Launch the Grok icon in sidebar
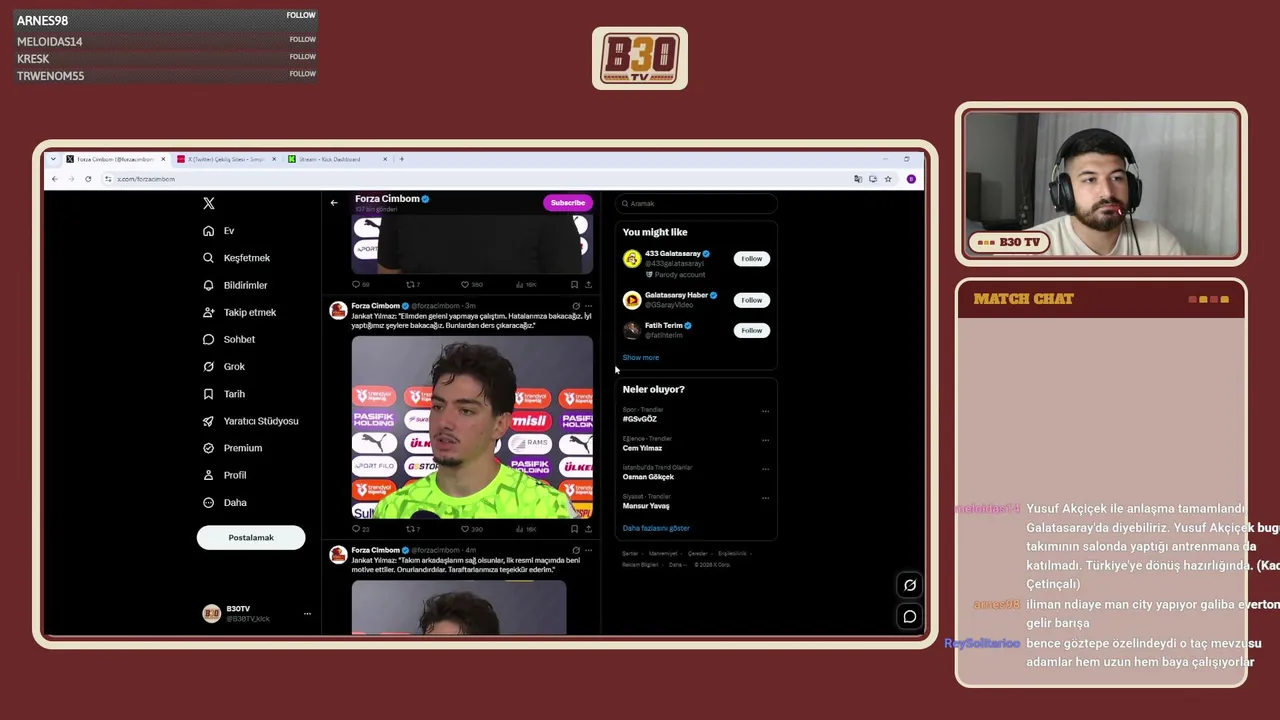1280x720 pixels. [208, 367]
